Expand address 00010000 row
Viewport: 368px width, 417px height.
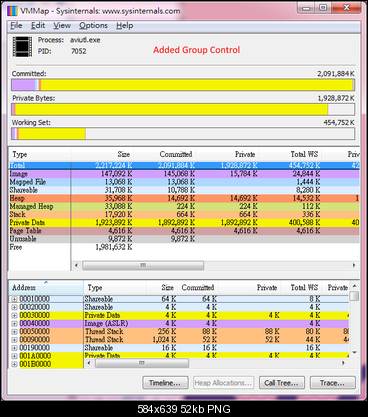click(x=14, y=299)
